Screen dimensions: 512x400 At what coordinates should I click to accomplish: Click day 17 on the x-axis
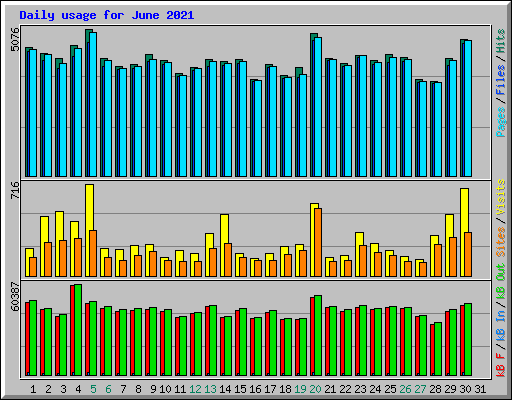(270, 389)
